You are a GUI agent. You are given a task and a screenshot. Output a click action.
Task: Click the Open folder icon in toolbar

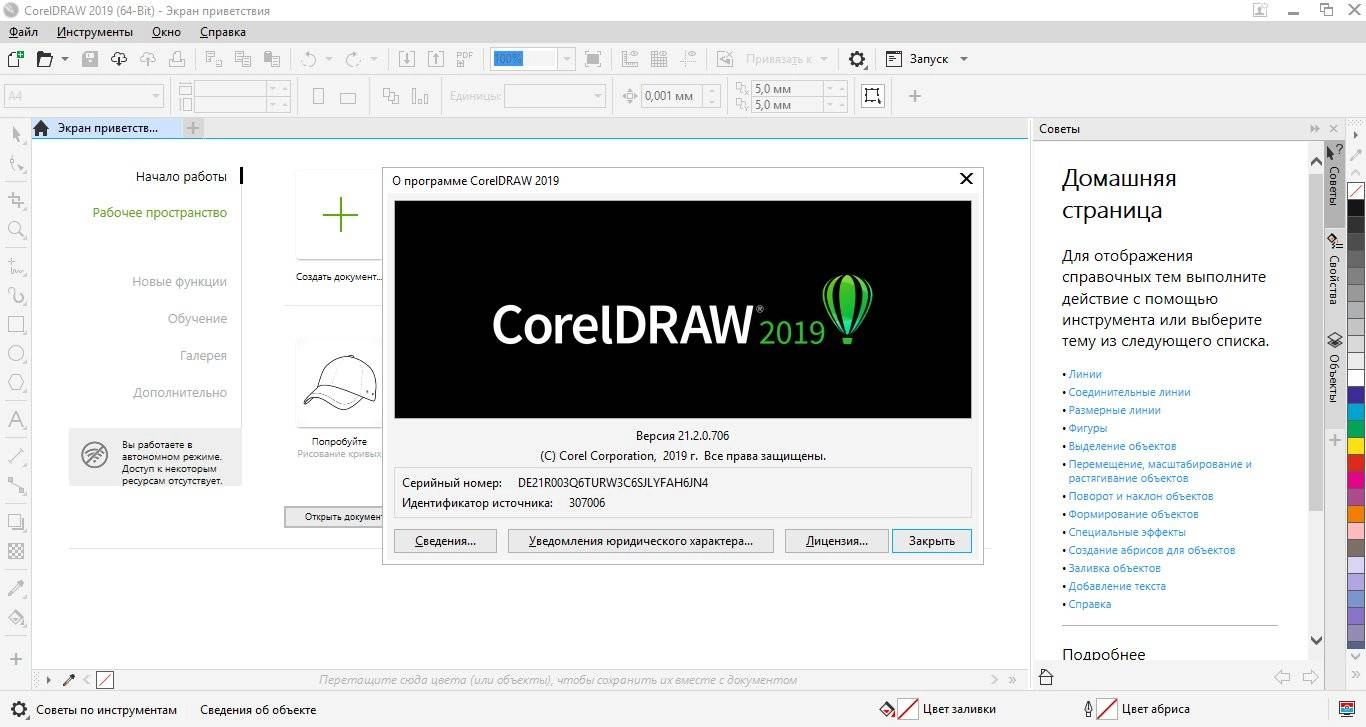[x=44, y=59]
